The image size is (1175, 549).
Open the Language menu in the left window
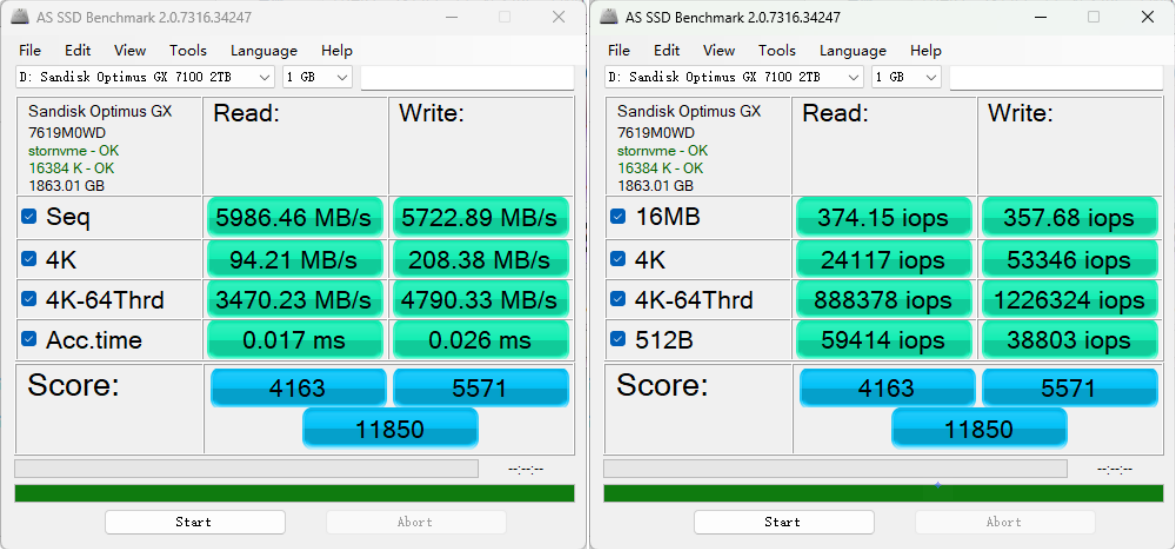pos(264,50)
